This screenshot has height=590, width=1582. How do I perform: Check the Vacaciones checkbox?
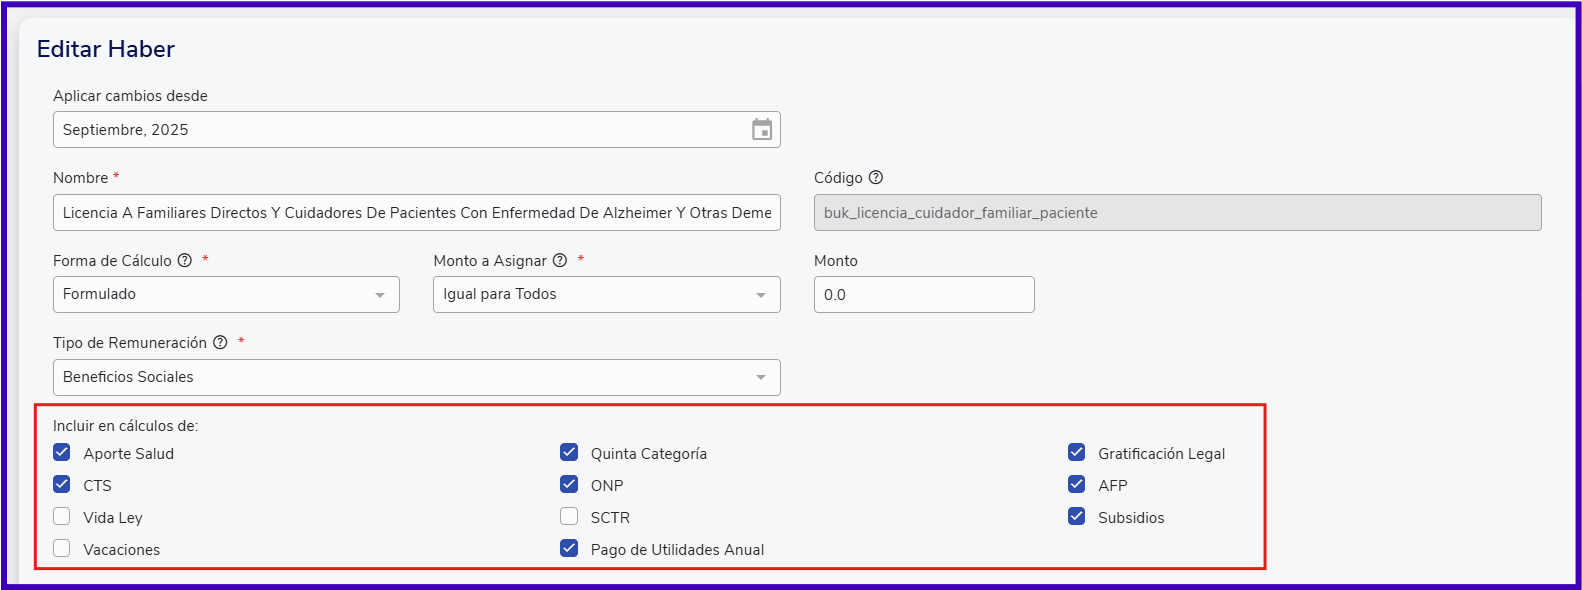(x=62, y=548)
